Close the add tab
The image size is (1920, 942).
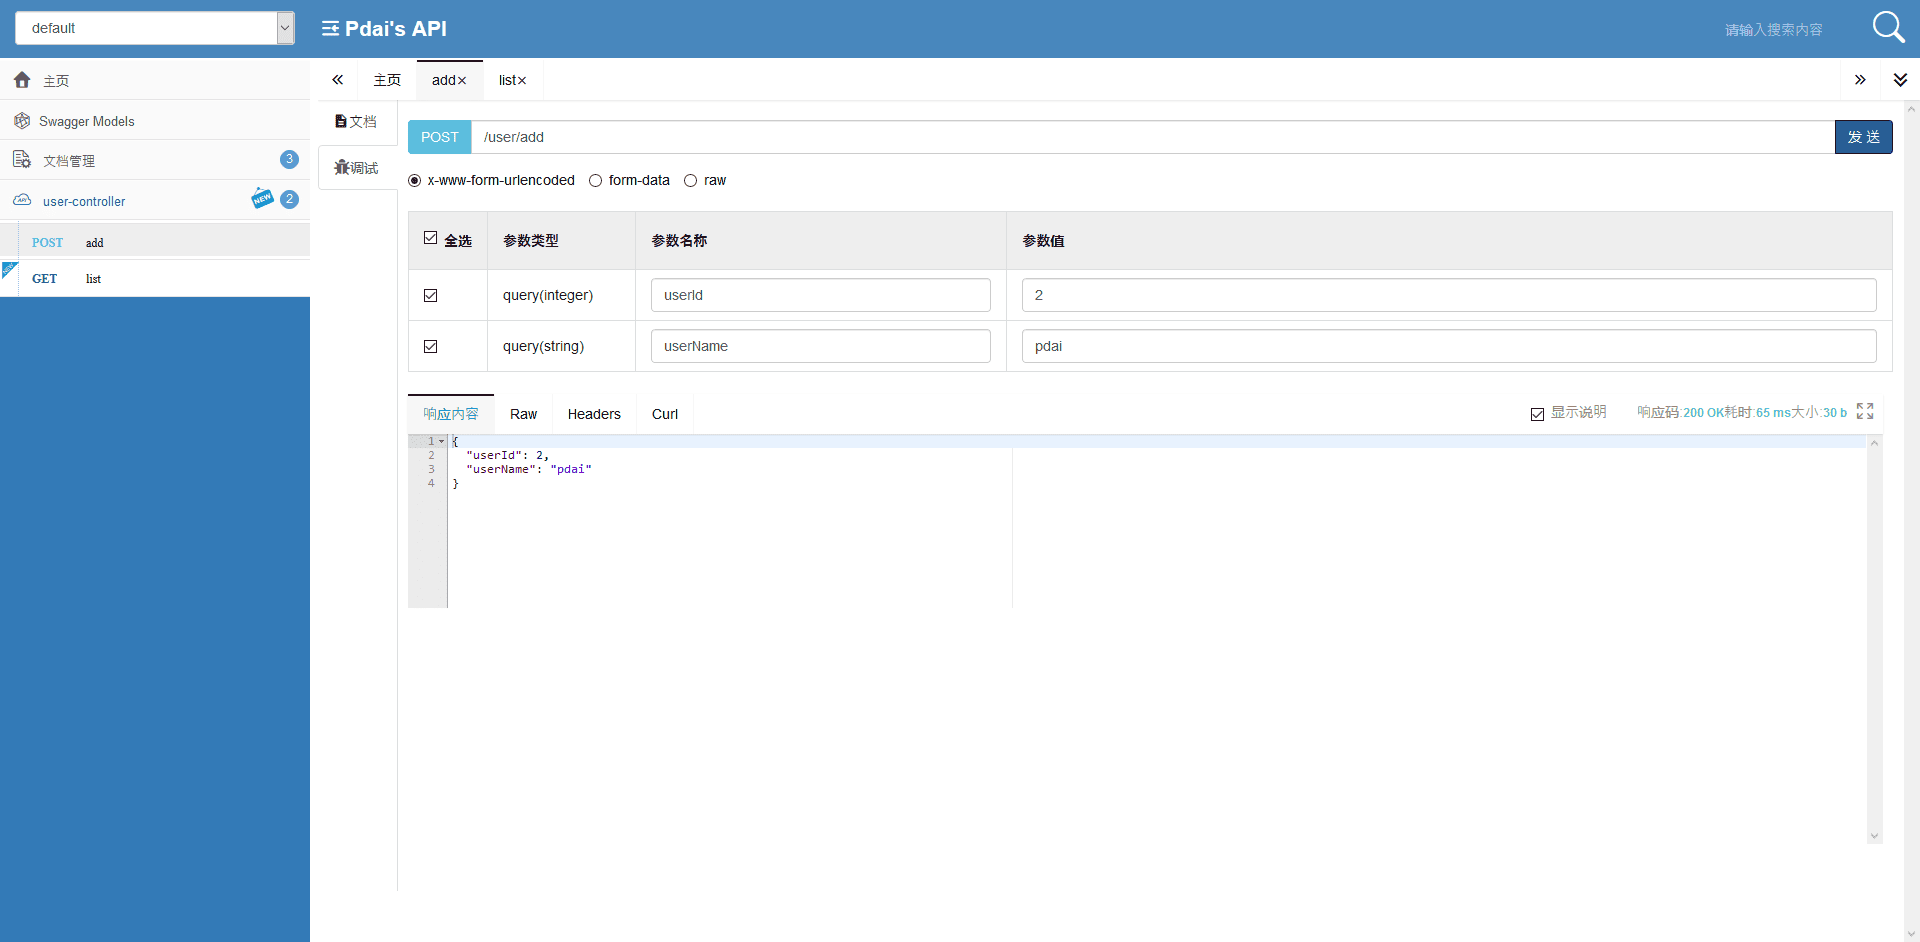tap(462, 81)
